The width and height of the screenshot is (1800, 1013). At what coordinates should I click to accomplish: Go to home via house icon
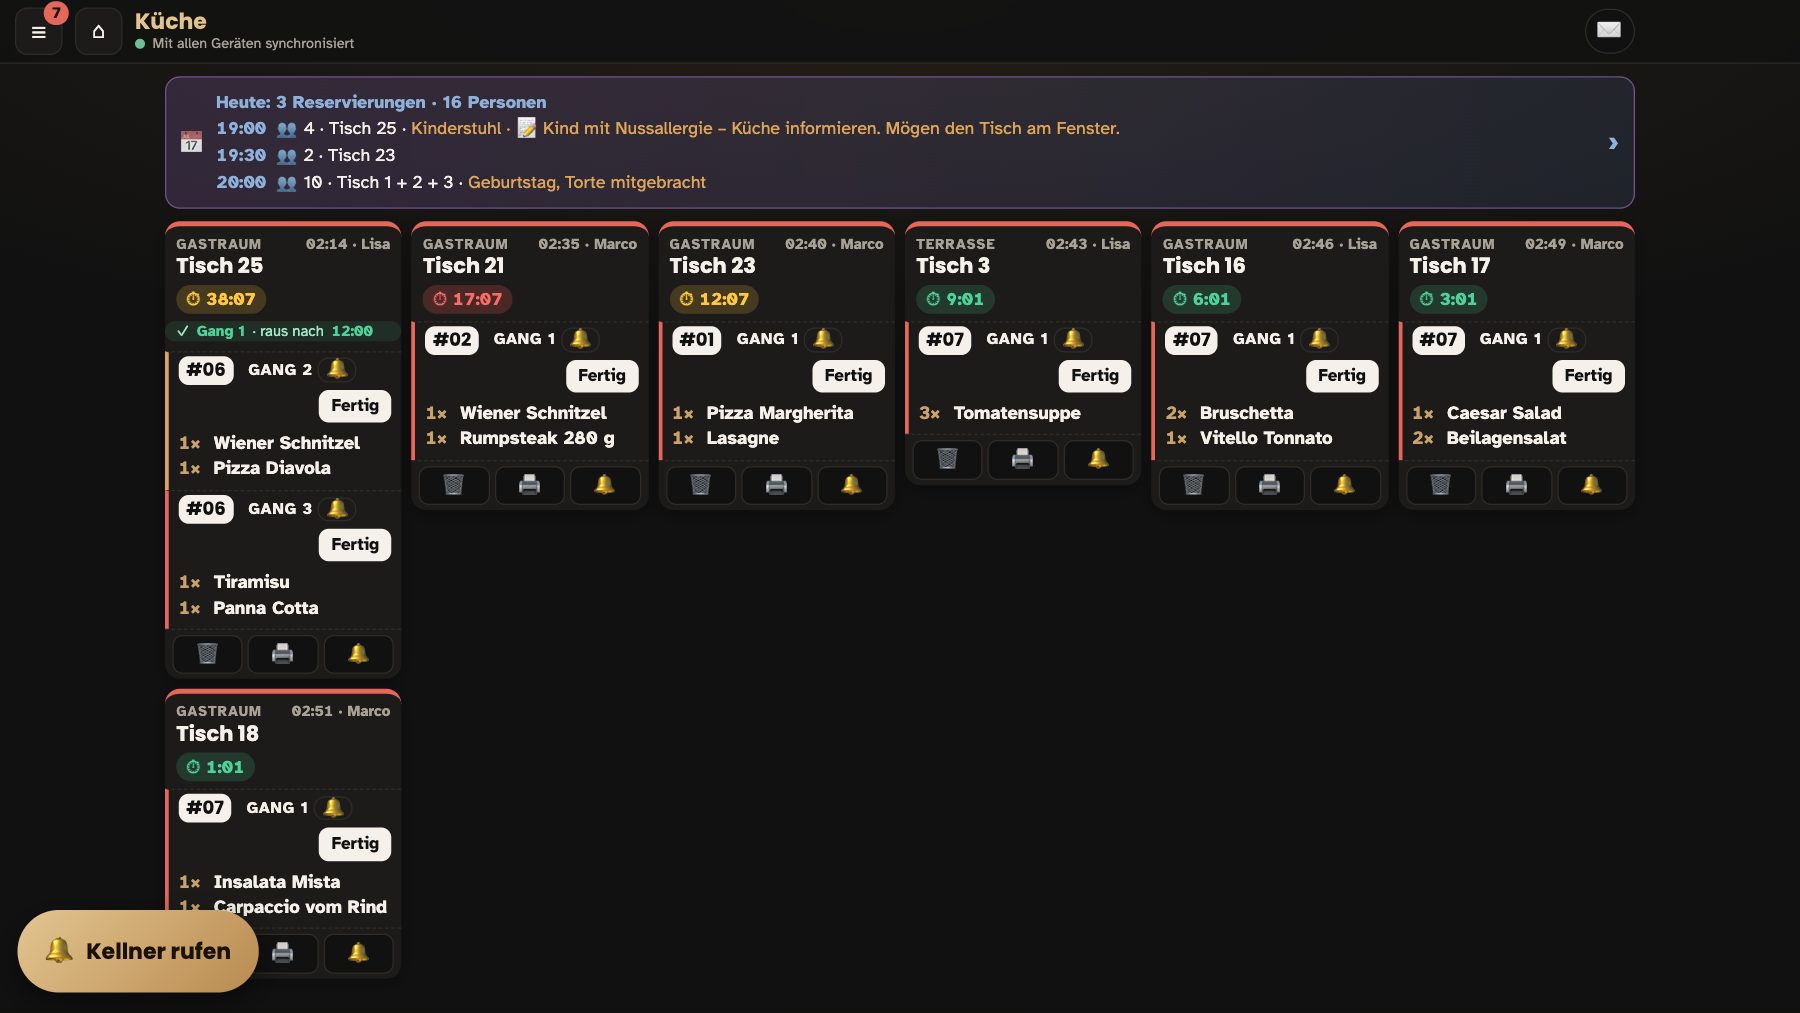pos(98,31)
